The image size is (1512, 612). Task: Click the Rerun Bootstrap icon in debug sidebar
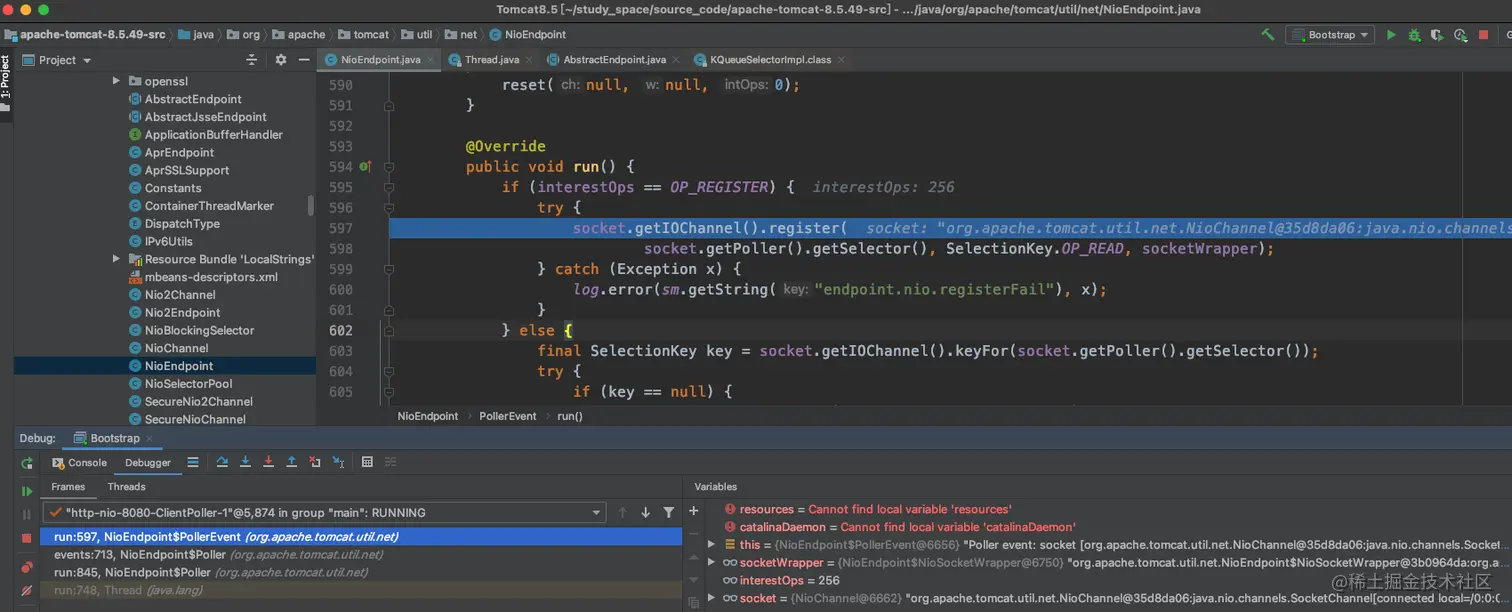tap(27, 463)
